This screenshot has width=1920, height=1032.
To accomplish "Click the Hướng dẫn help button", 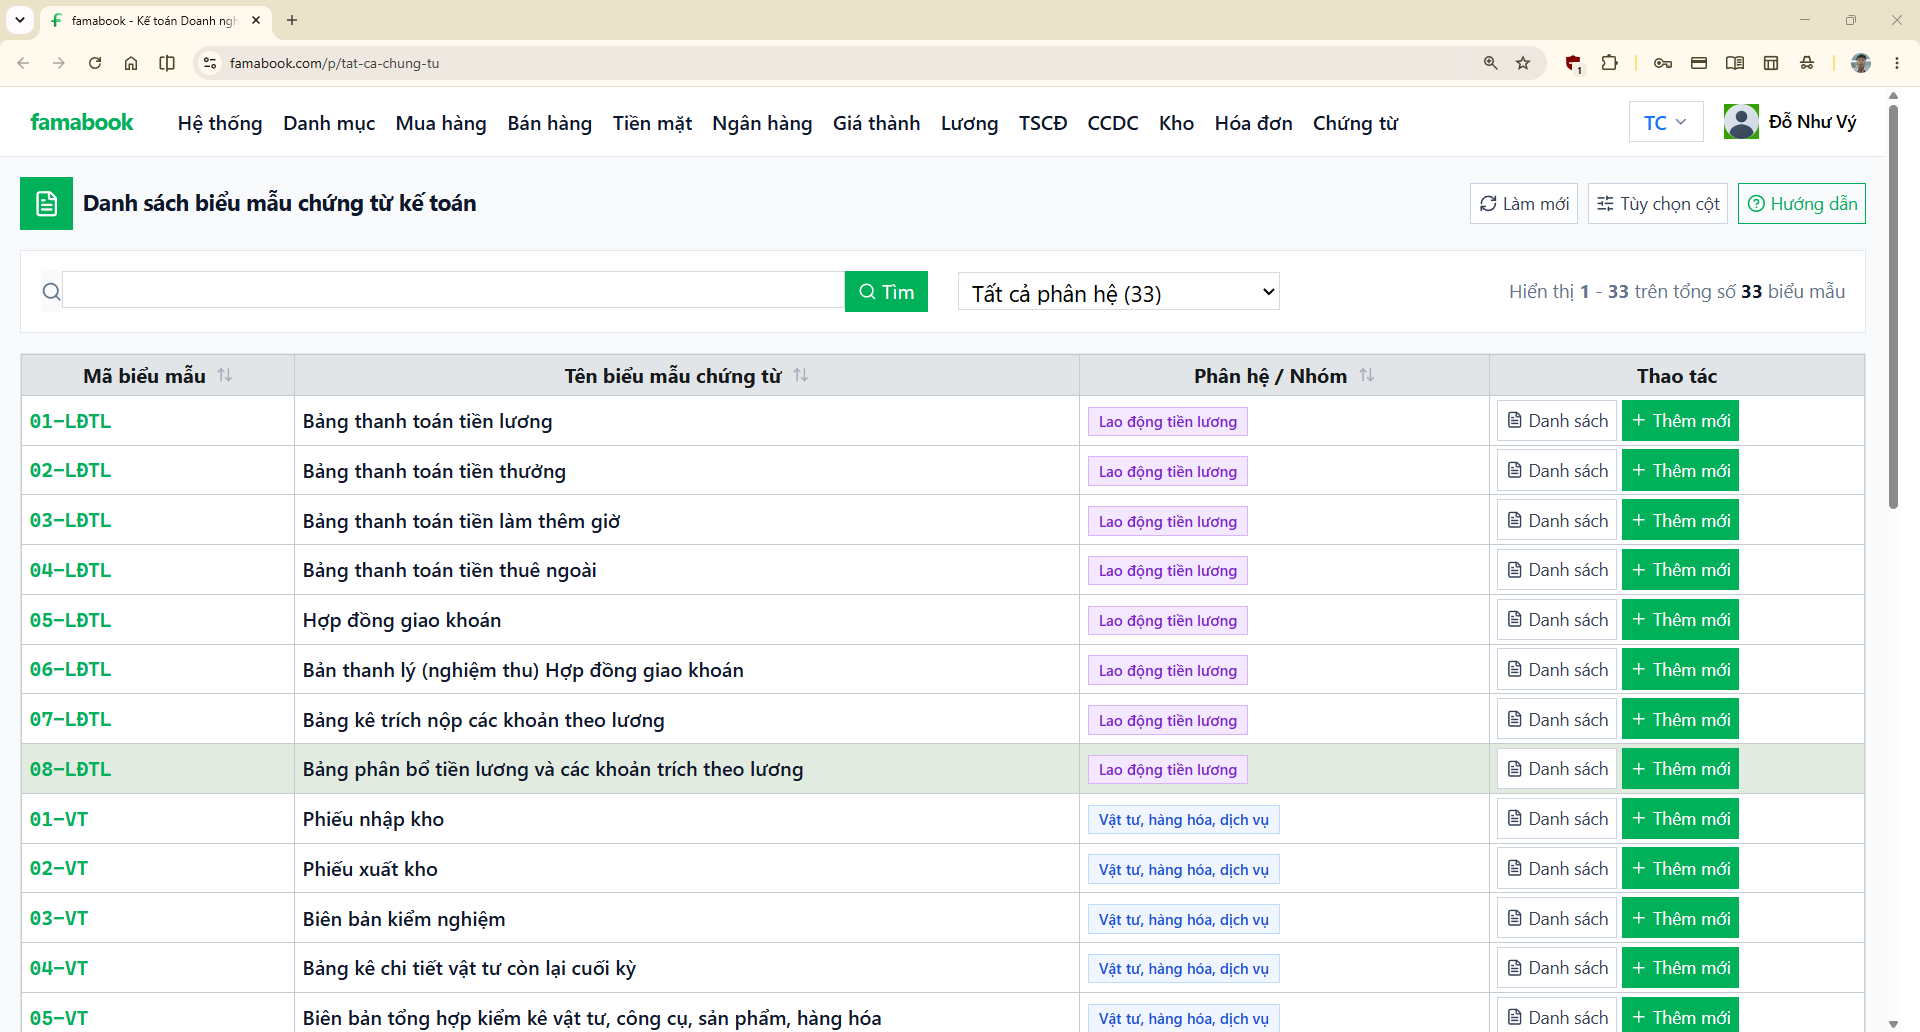I will (x=1802, y=204).
